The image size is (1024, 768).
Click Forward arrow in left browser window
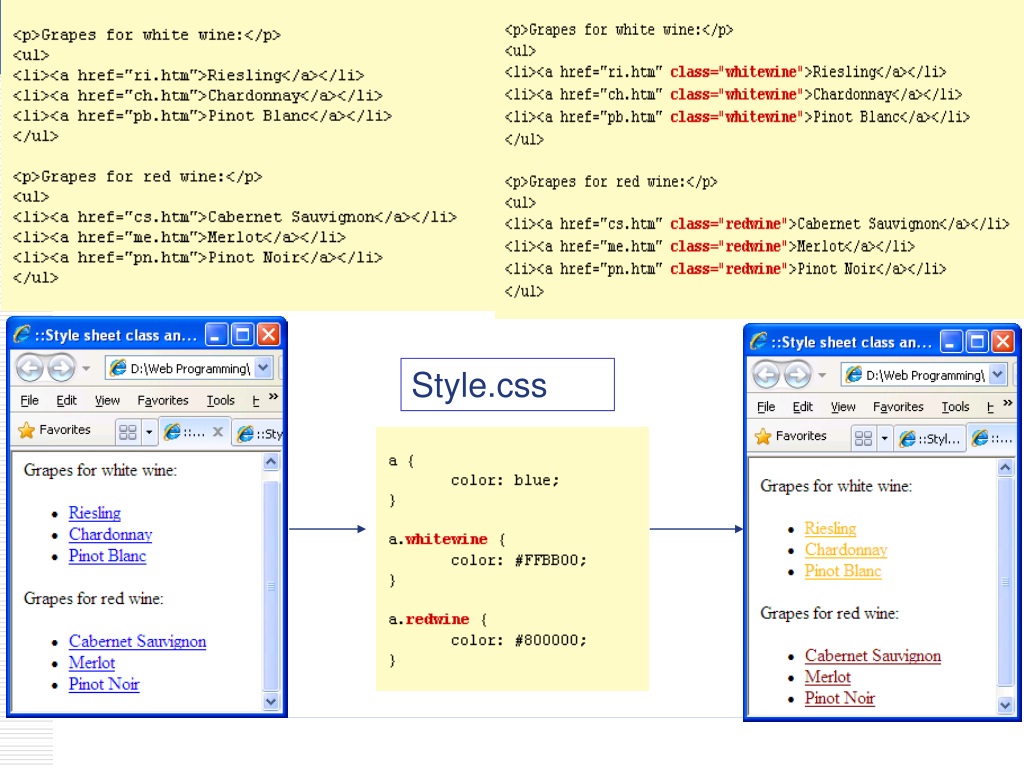[x=61, y=368]
